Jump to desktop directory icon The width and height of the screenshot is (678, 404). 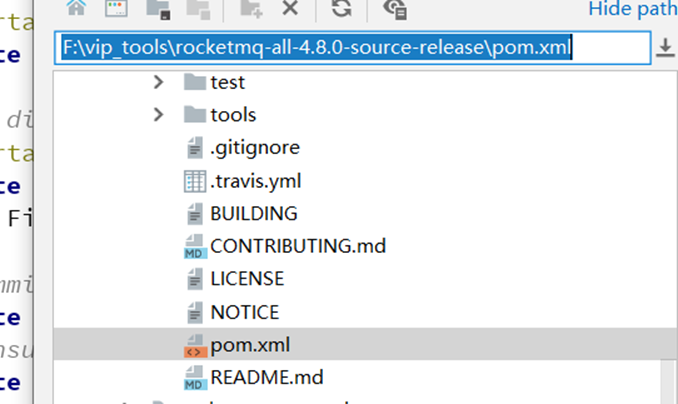[115, 8]
